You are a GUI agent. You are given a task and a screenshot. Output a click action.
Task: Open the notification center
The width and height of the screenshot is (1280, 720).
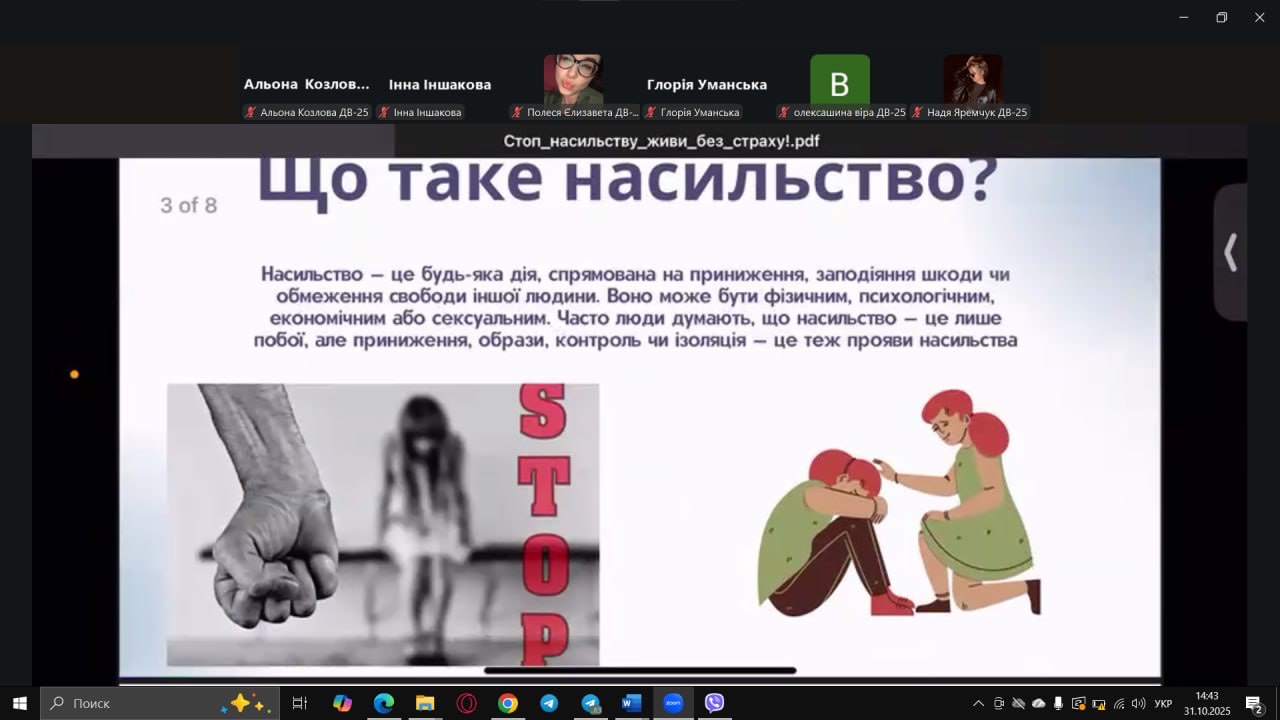pos(1254,703)
